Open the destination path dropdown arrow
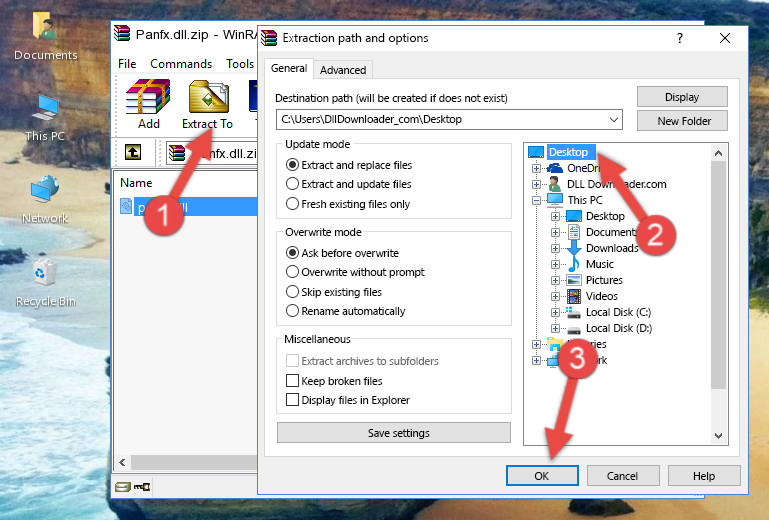Viewport: 769px width, 520px height. point(614,120)
